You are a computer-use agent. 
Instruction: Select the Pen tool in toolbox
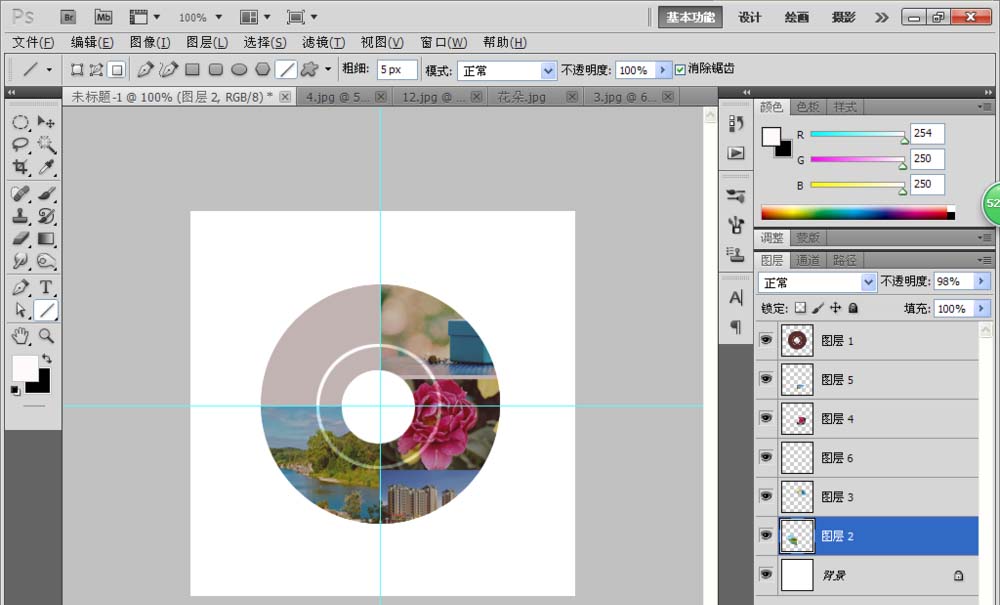pyautogui.click(x=20, y=287)
